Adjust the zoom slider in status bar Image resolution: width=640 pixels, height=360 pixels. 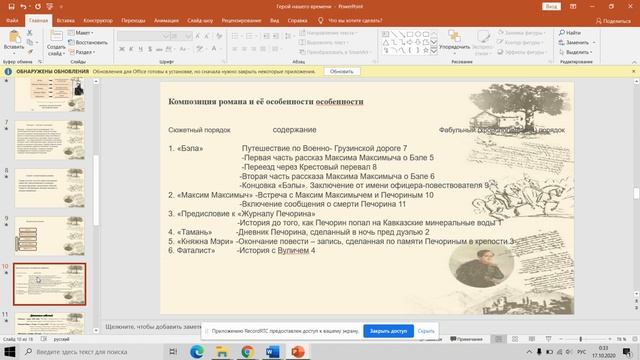[x=580, y=339]
